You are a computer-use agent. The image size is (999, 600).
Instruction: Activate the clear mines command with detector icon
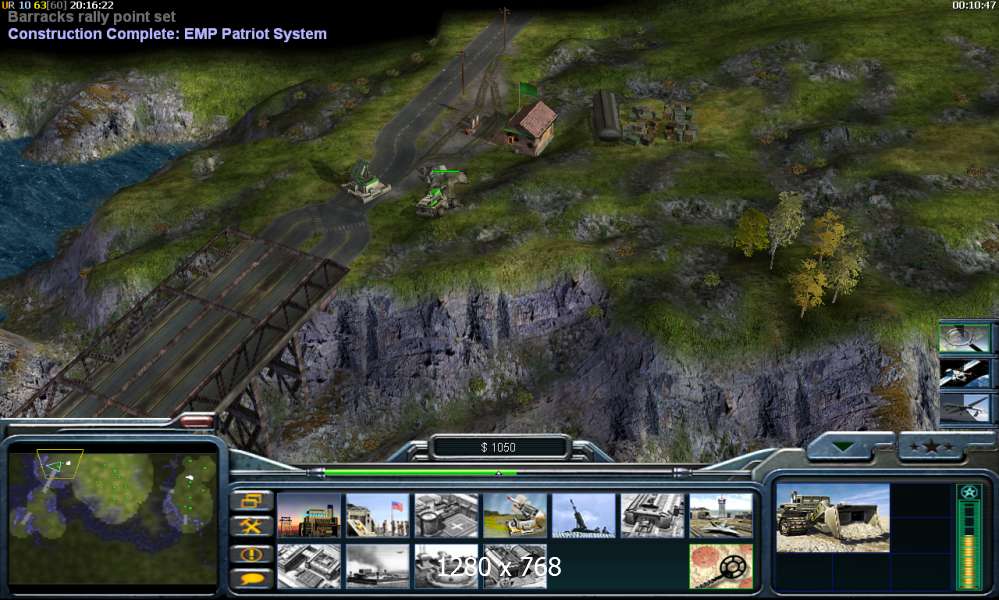(x=721, y=566)
